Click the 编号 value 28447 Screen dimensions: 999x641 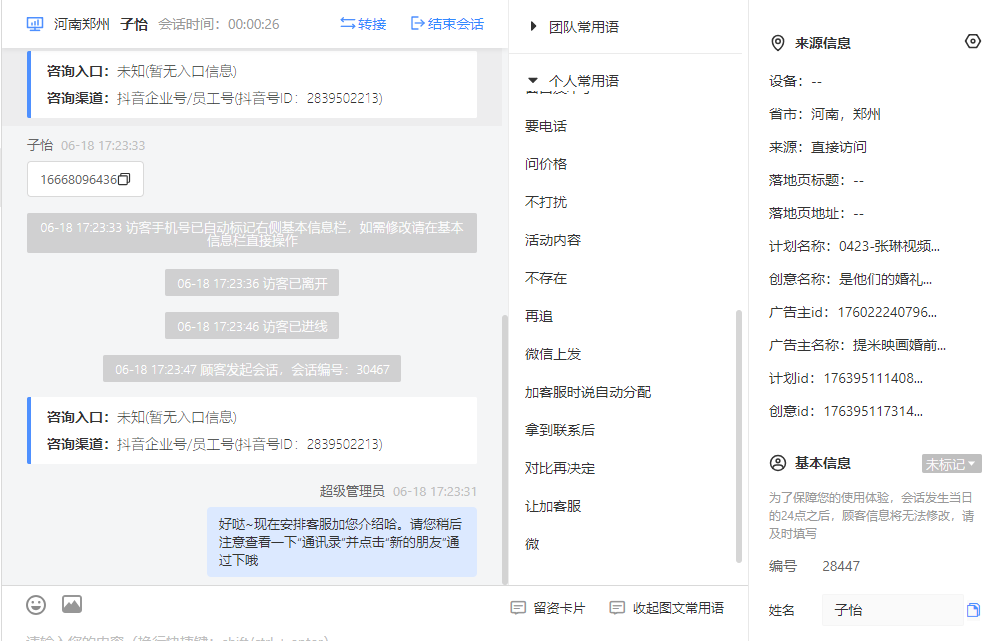pyautogui.click(x=841, y=566)
